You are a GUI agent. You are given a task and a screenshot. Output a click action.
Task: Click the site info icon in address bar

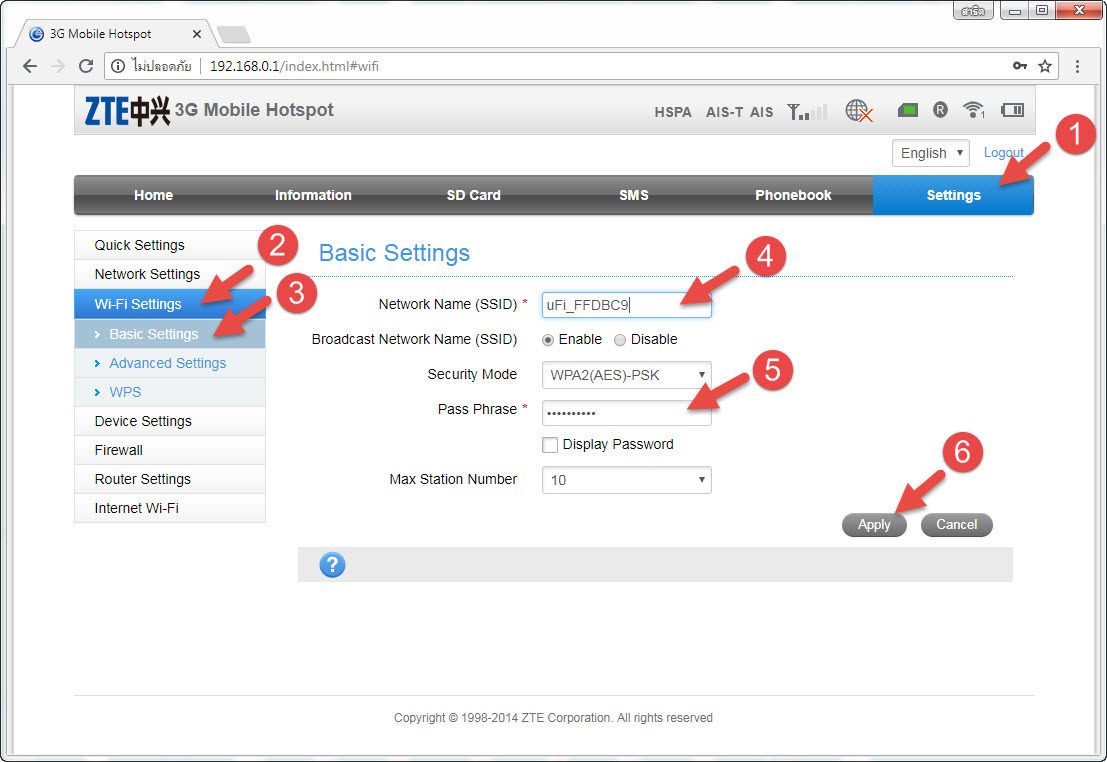(118, 66)
